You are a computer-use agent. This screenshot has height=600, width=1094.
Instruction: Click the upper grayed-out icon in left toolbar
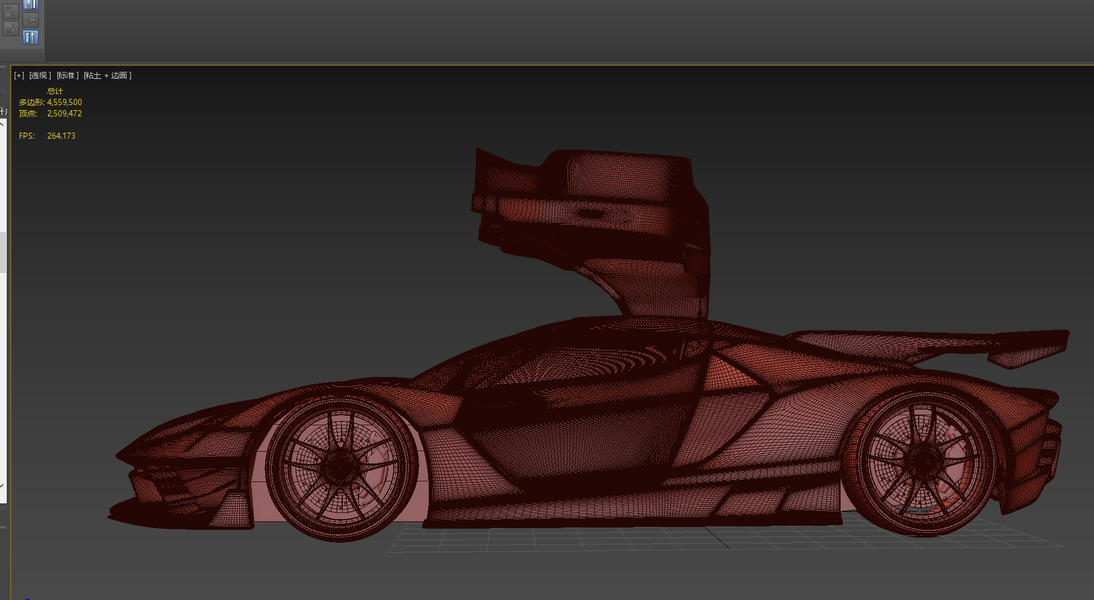(x=10, y=11)
